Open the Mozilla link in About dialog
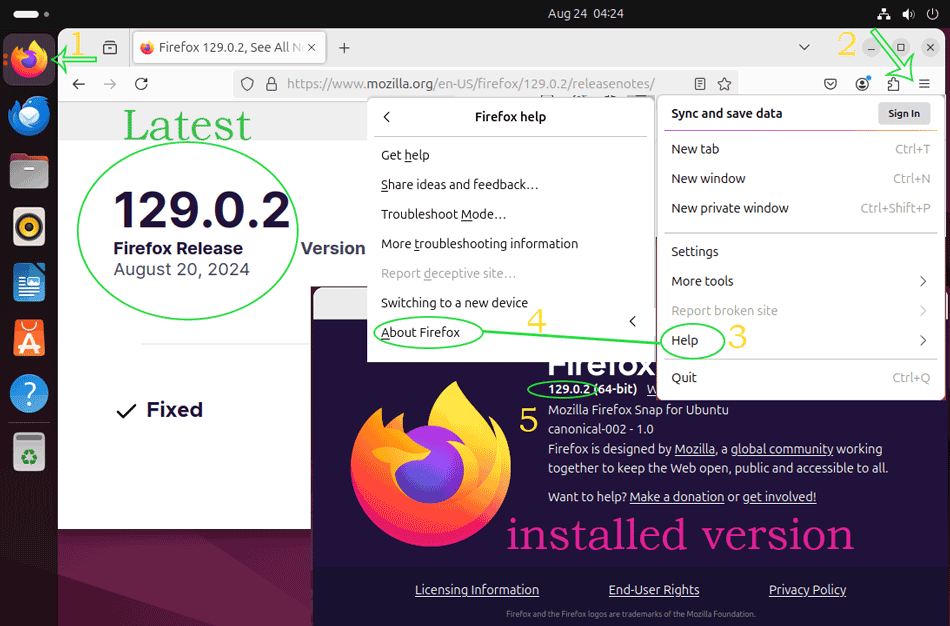950x626 pixels. [x=694, y=449]
